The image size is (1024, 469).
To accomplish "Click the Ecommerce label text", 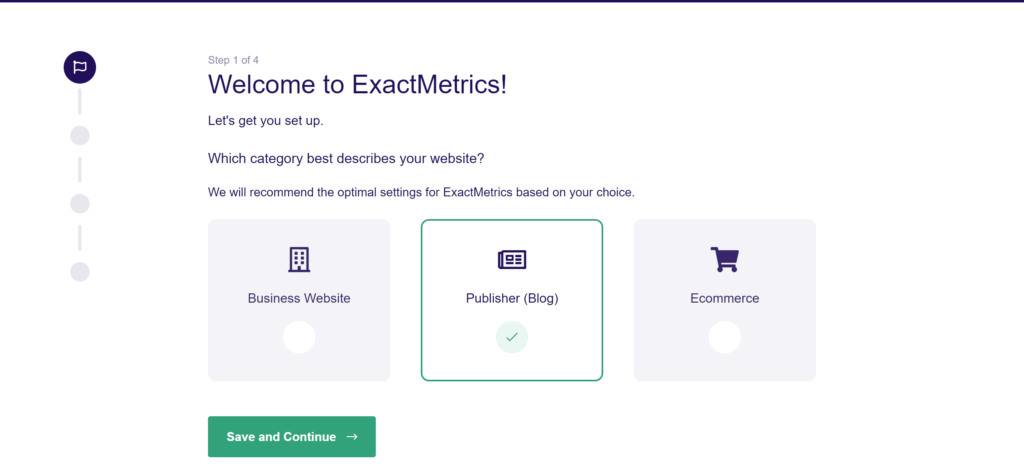I will pyautogui.click(x=725, y=299).
